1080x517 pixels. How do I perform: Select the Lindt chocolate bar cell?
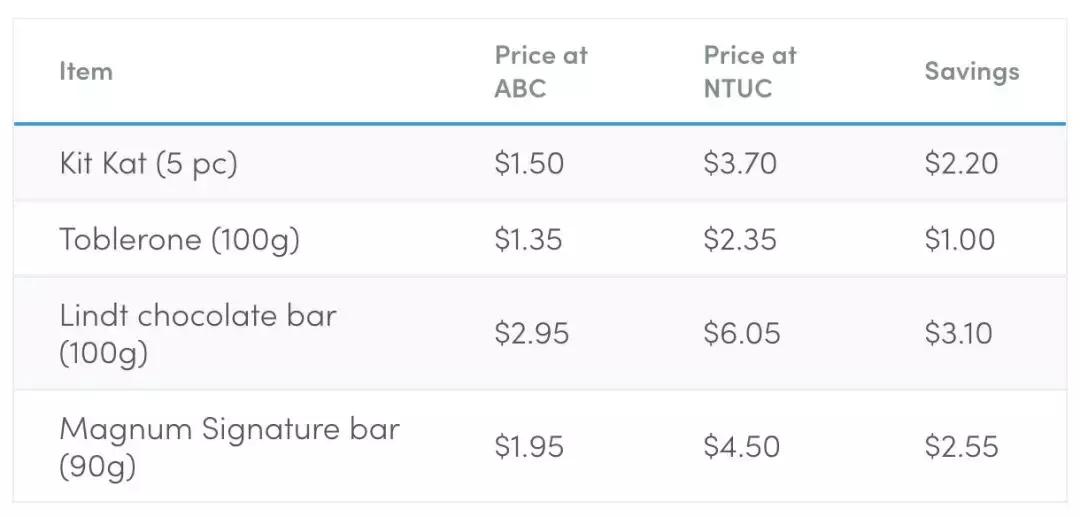198,333
